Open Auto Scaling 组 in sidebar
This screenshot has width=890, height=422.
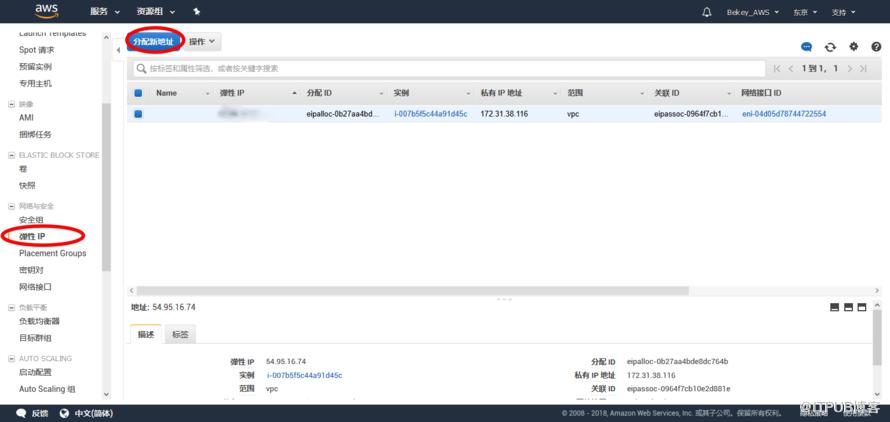47,389
